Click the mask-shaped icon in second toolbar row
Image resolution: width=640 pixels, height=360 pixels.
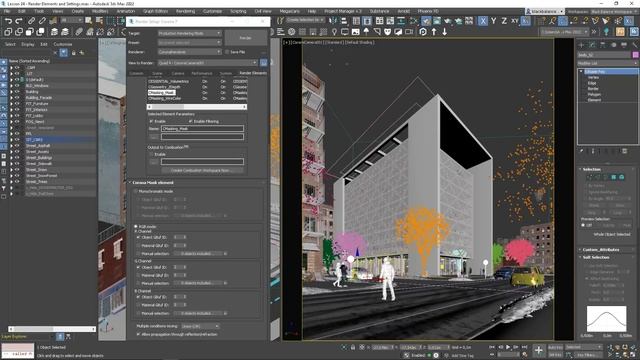click(387, 31)
